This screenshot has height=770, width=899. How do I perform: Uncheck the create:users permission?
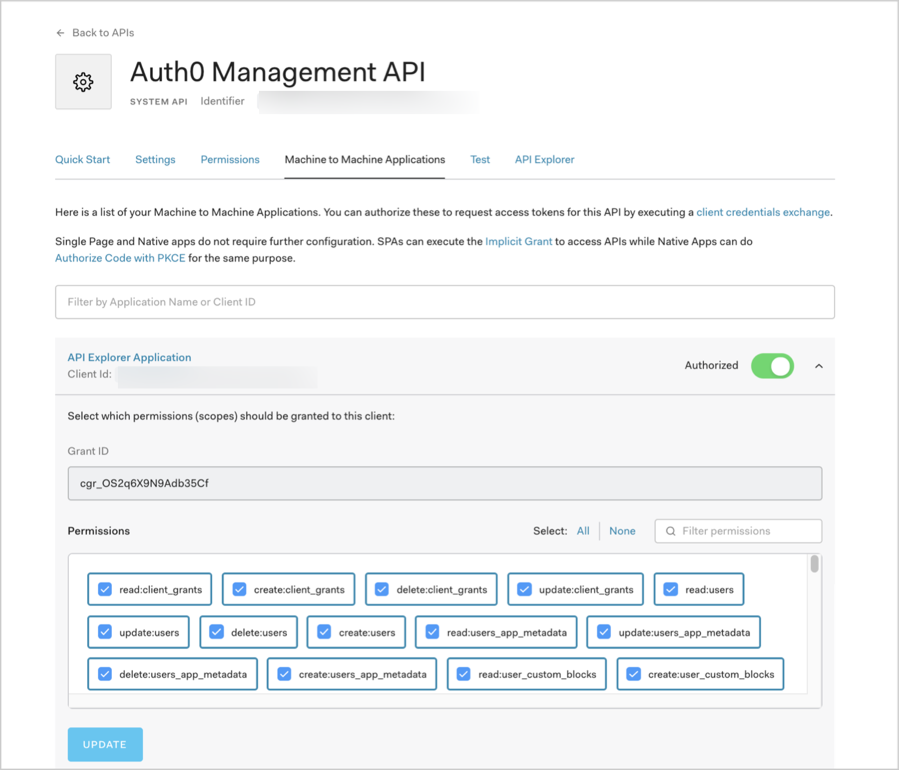click(x=324, y=632)
